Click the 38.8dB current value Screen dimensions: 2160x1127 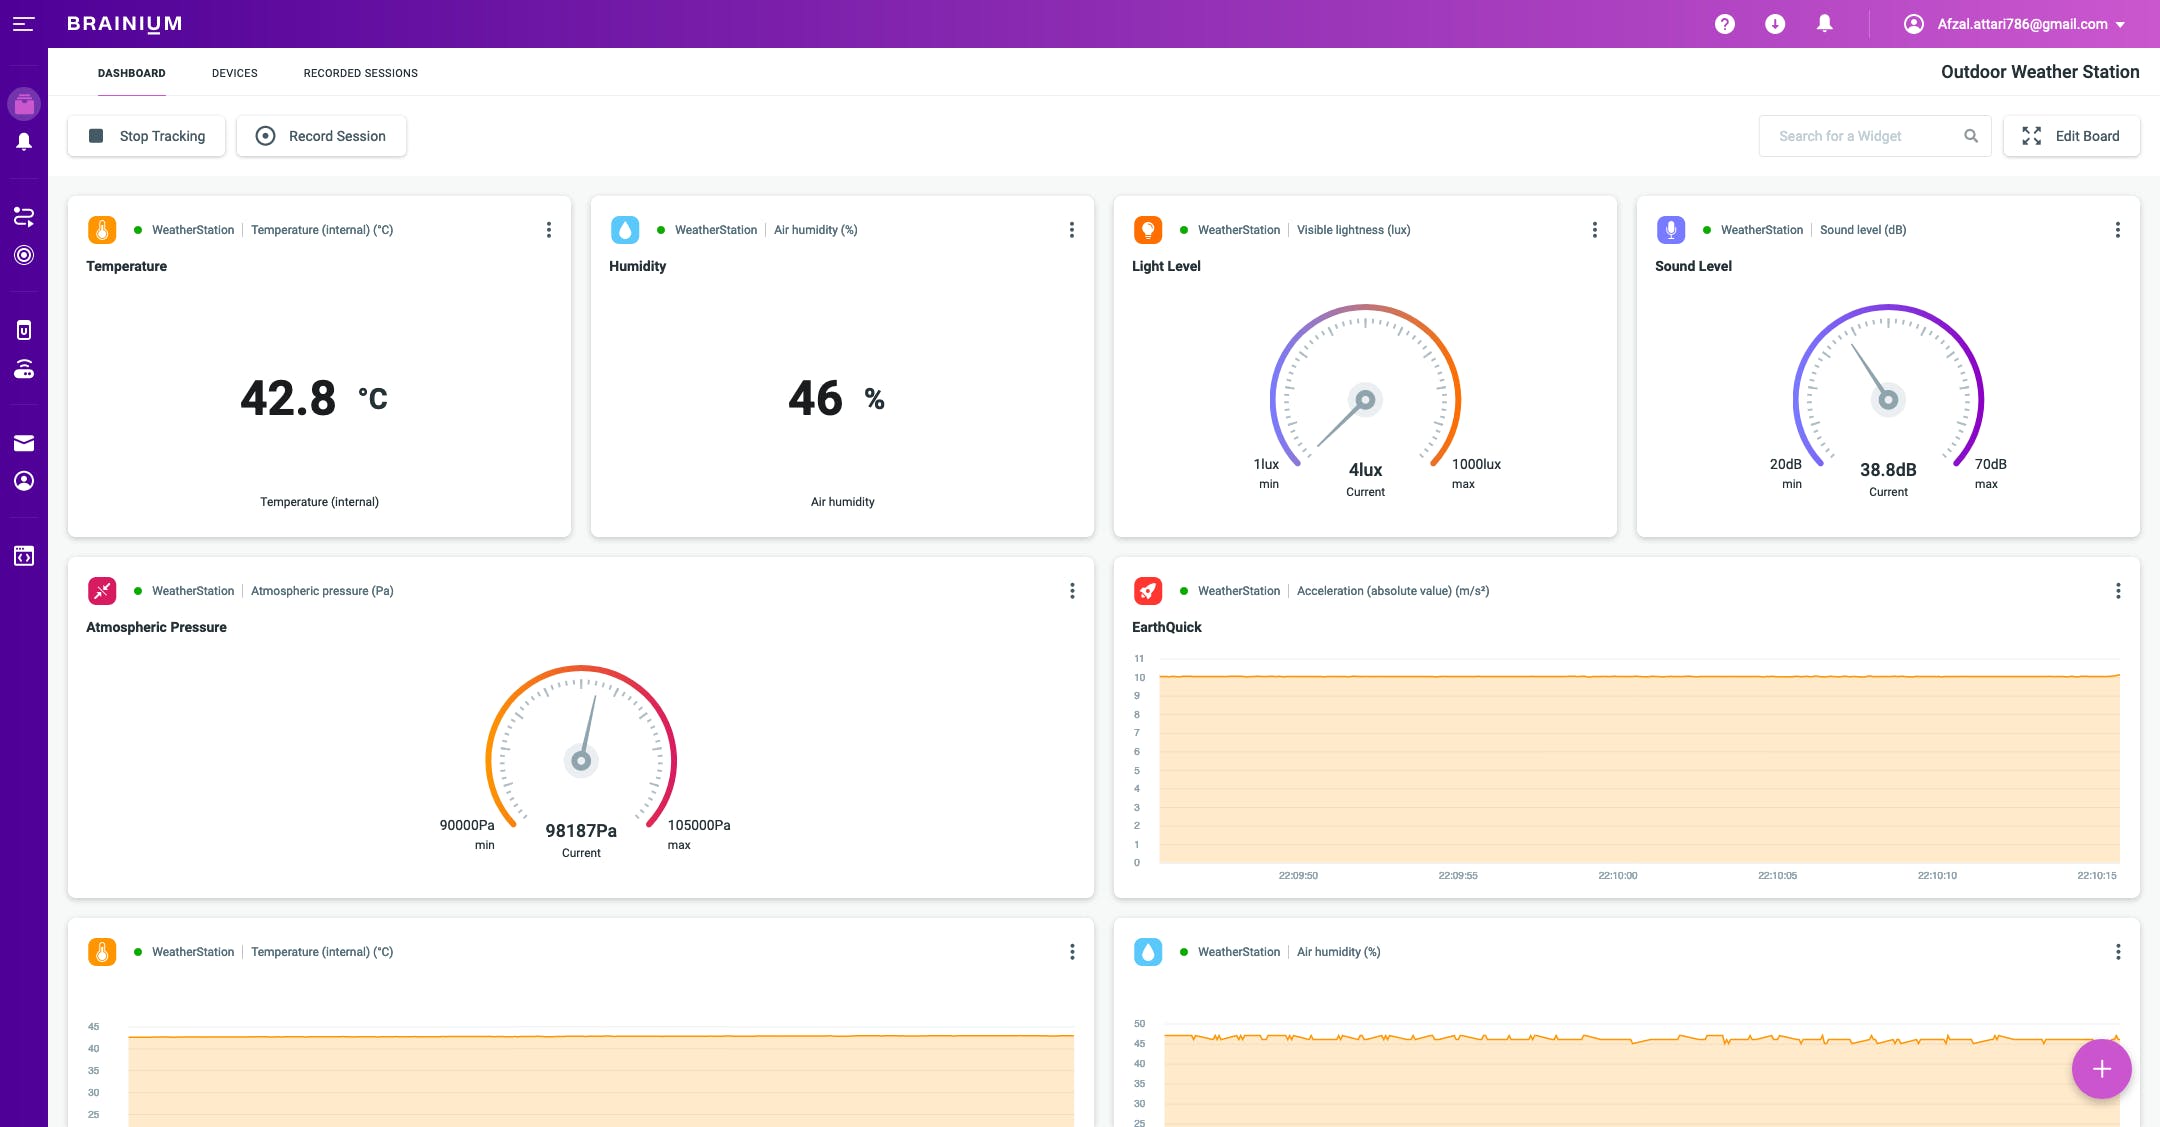[1888, 470]
